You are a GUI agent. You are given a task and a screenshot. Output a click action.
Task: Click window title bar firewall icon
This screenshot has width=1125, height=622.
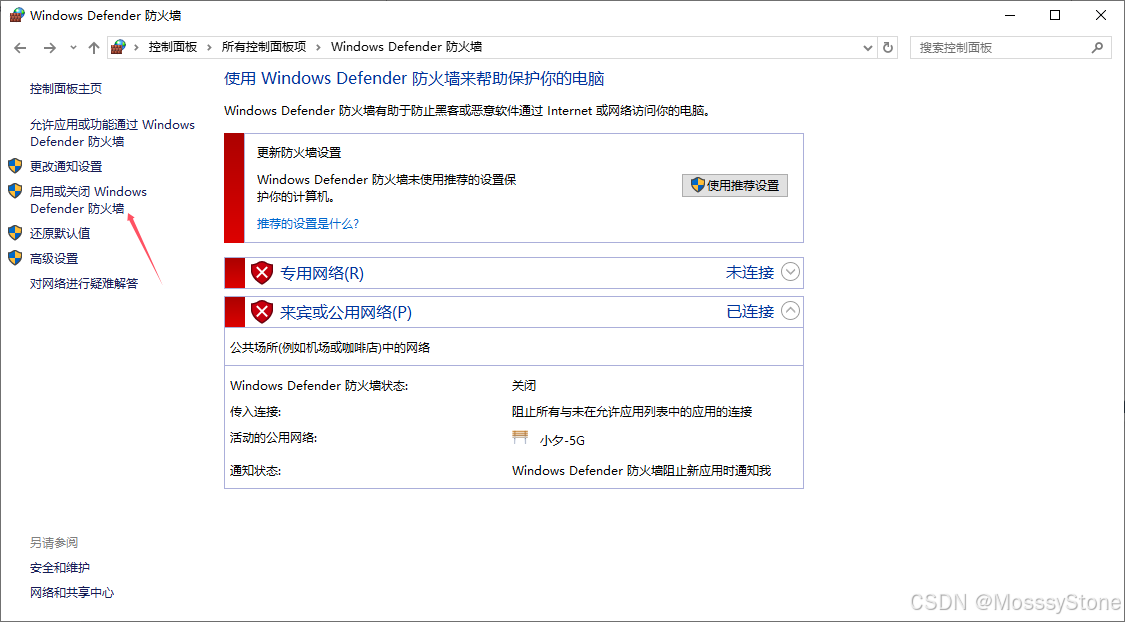pyautogui.click(x=17, y=15)
